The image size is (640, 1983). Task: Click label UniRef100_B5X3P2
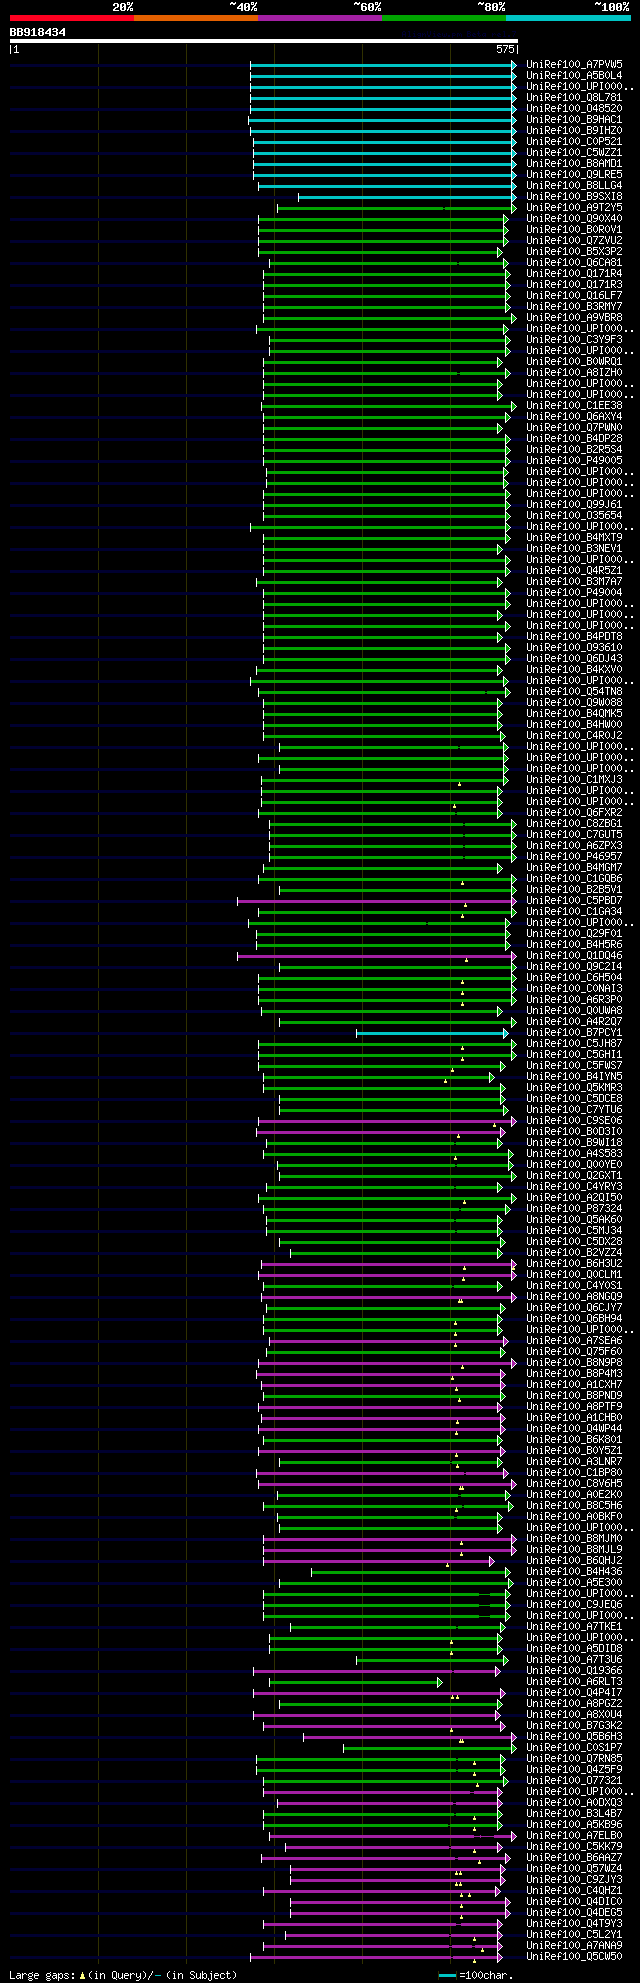[574, 251]
